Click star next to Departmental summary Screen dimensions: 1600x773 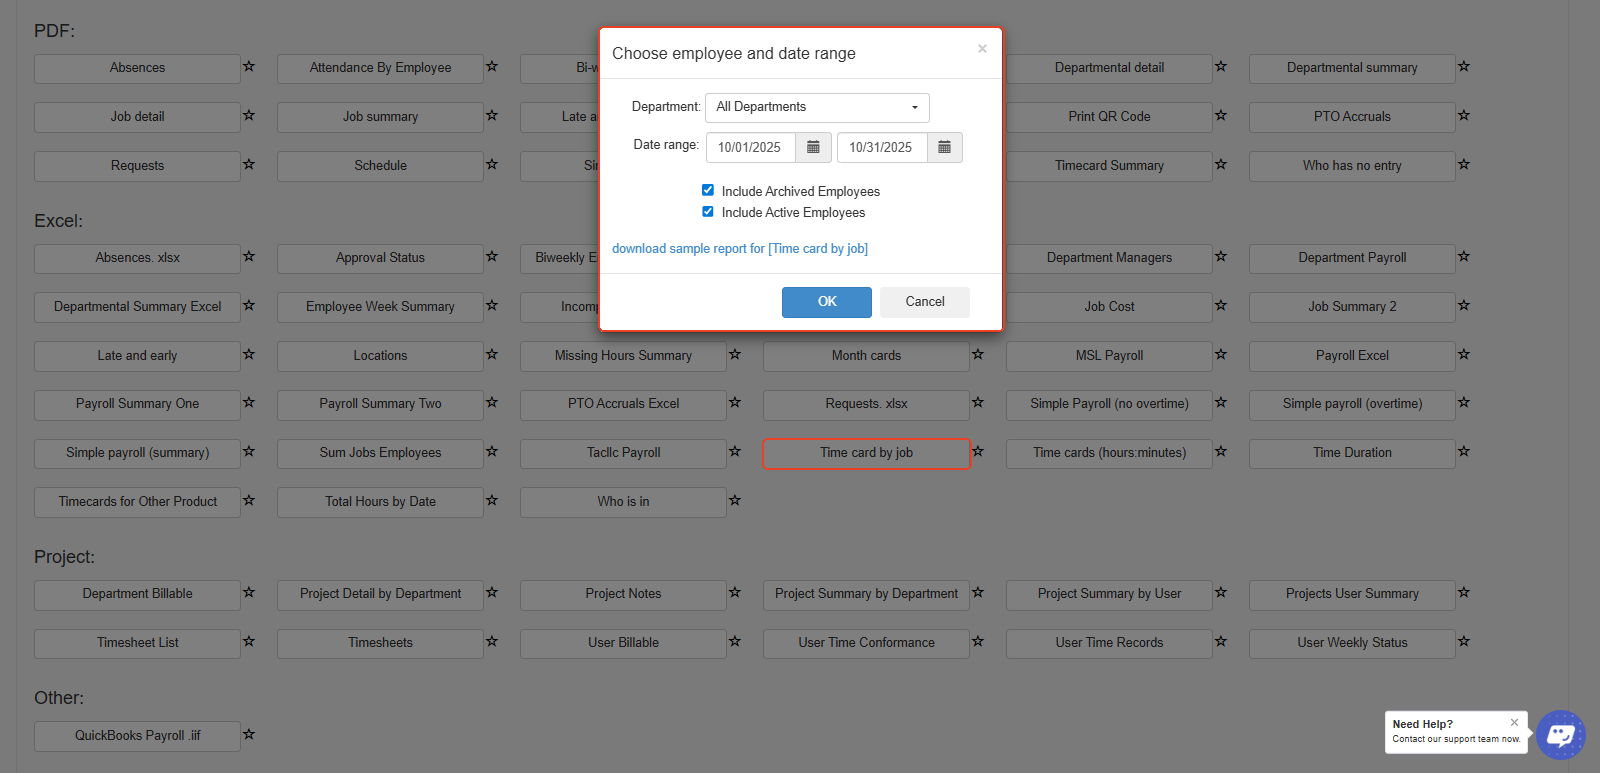(1464, 67)
